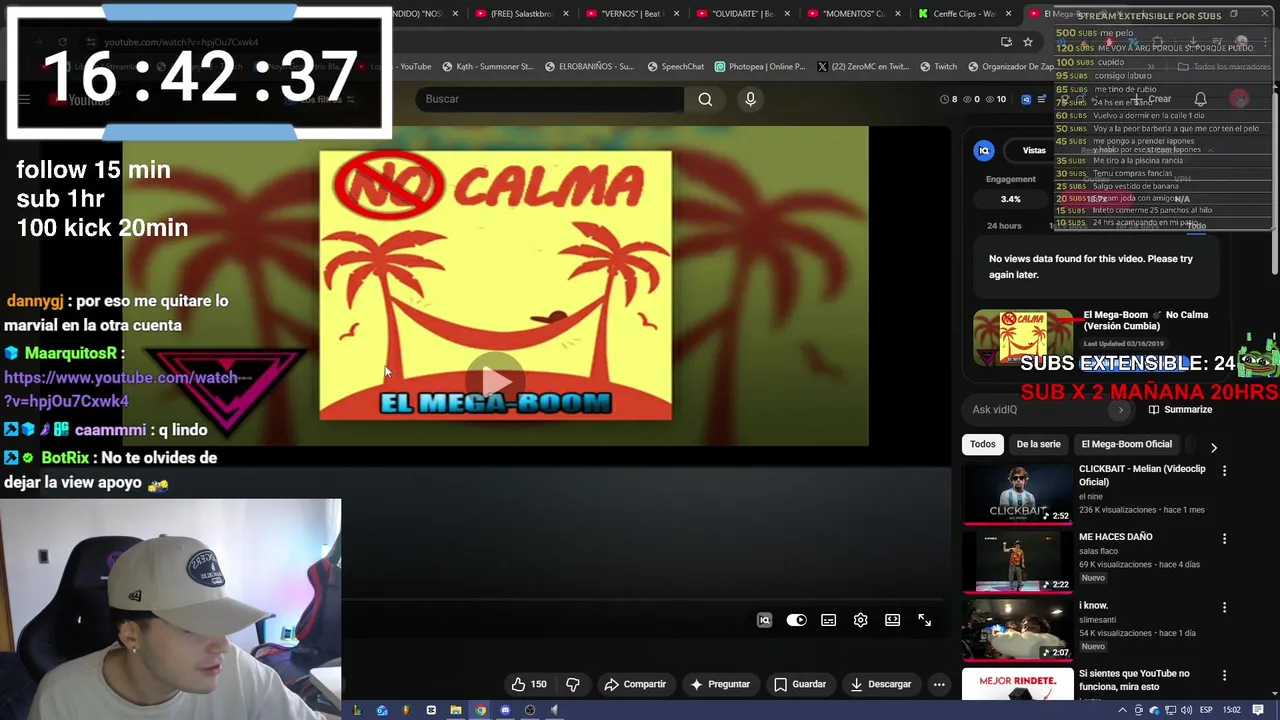The width and height of the screenshot is (1280, 720).
Task: Open the 'i know.' video thumbnail
Action: pos(1017,630)
